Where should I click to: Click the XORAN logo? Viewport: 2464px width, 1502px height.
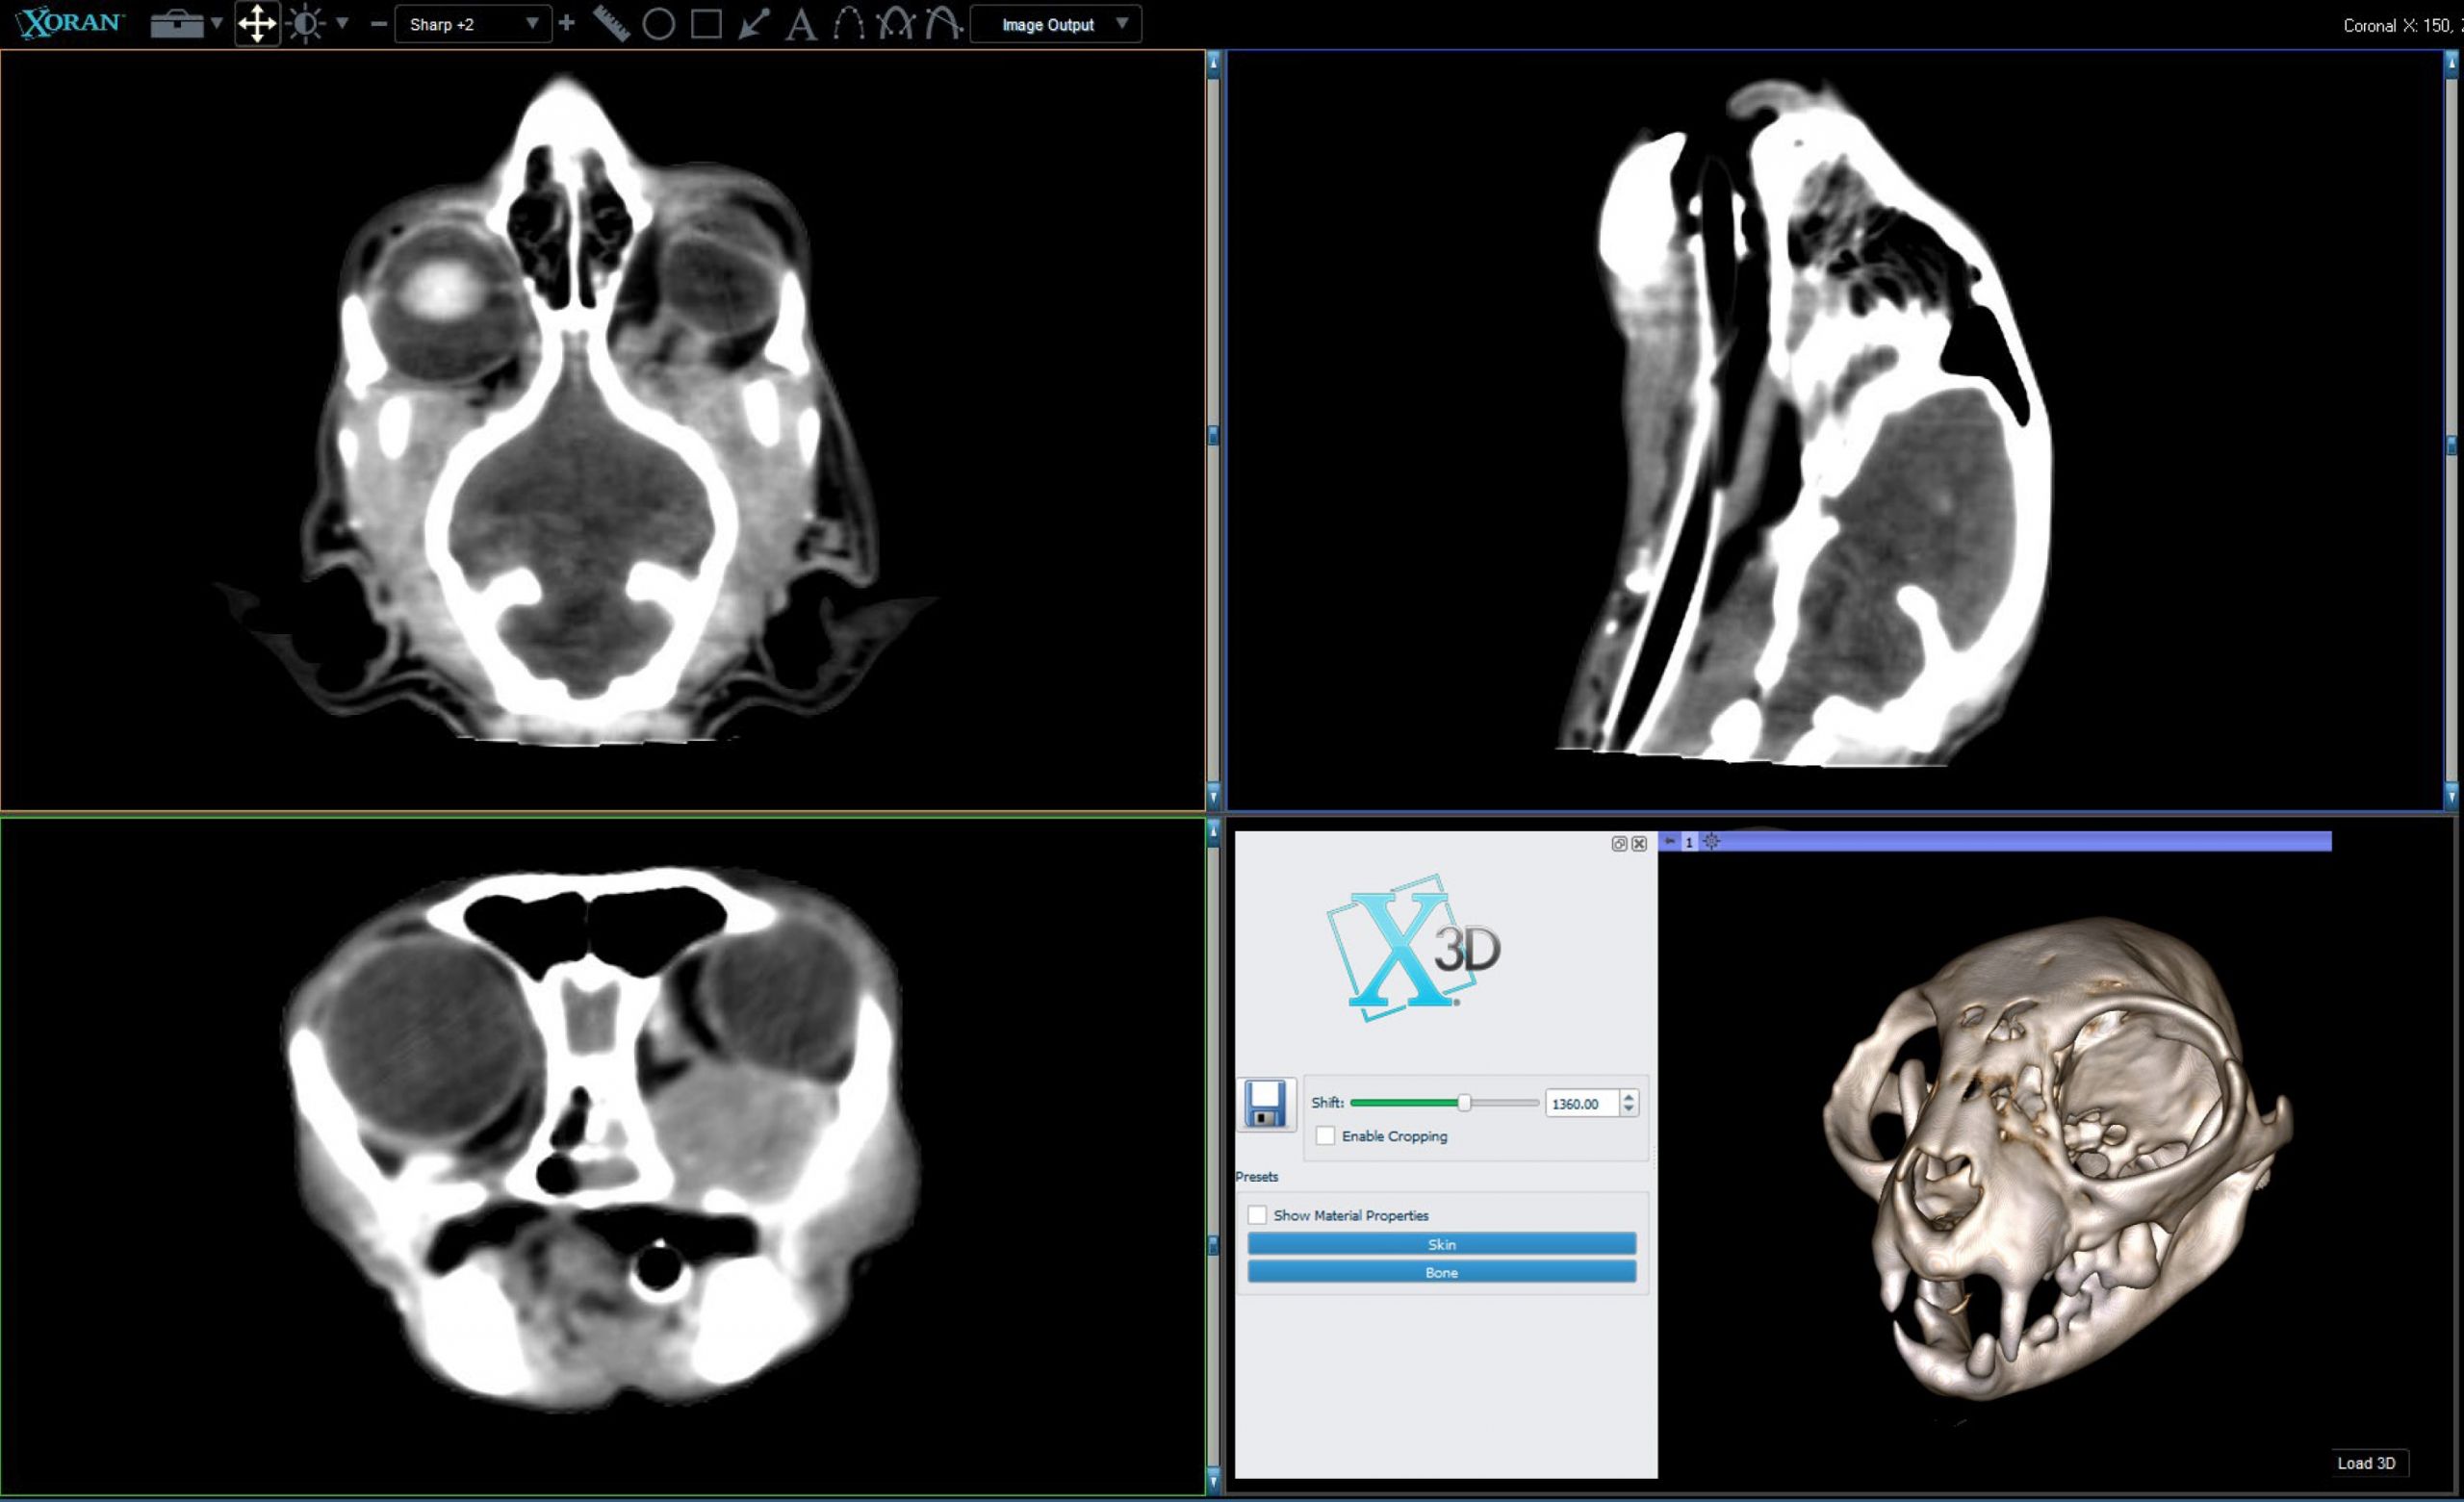[66, 22]
